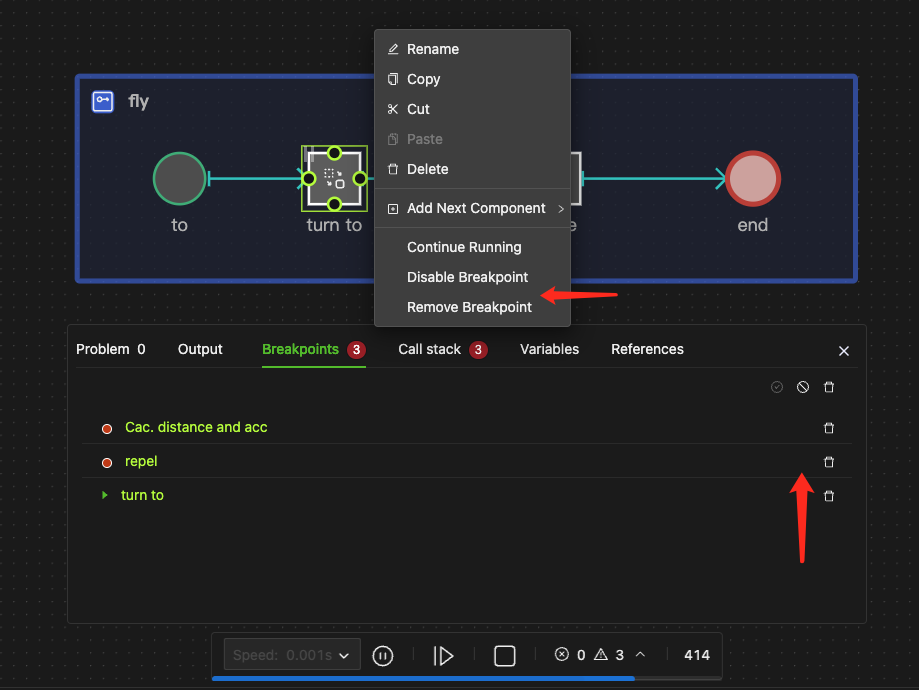
Task: Pause execution with the pause icon
Action: point(383,655)
